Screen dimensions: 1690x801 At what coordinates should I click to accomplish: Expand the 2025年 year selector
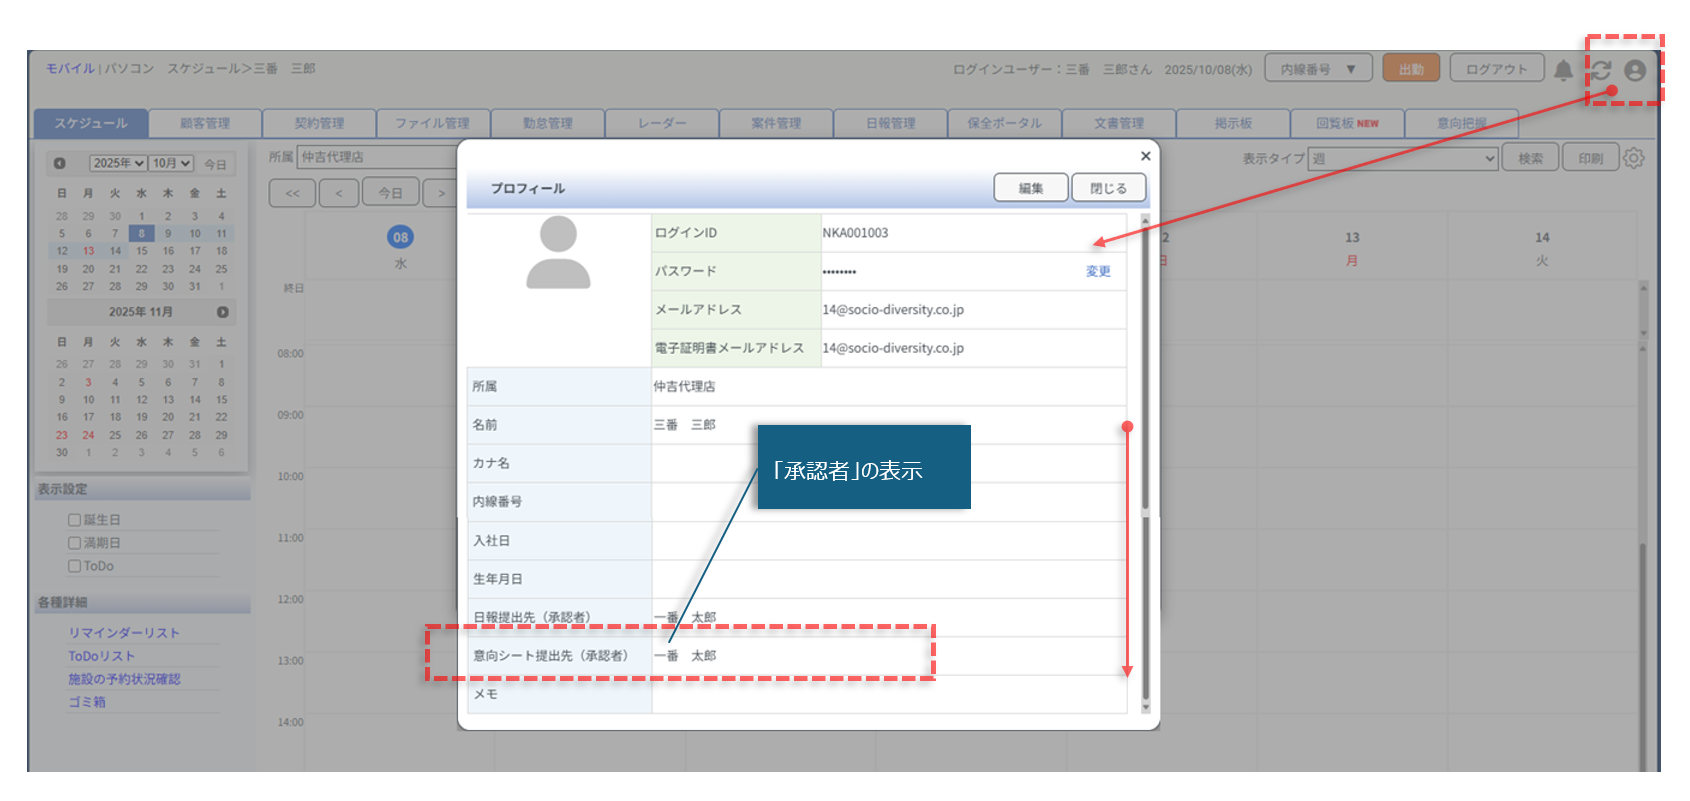pos(118,163)
